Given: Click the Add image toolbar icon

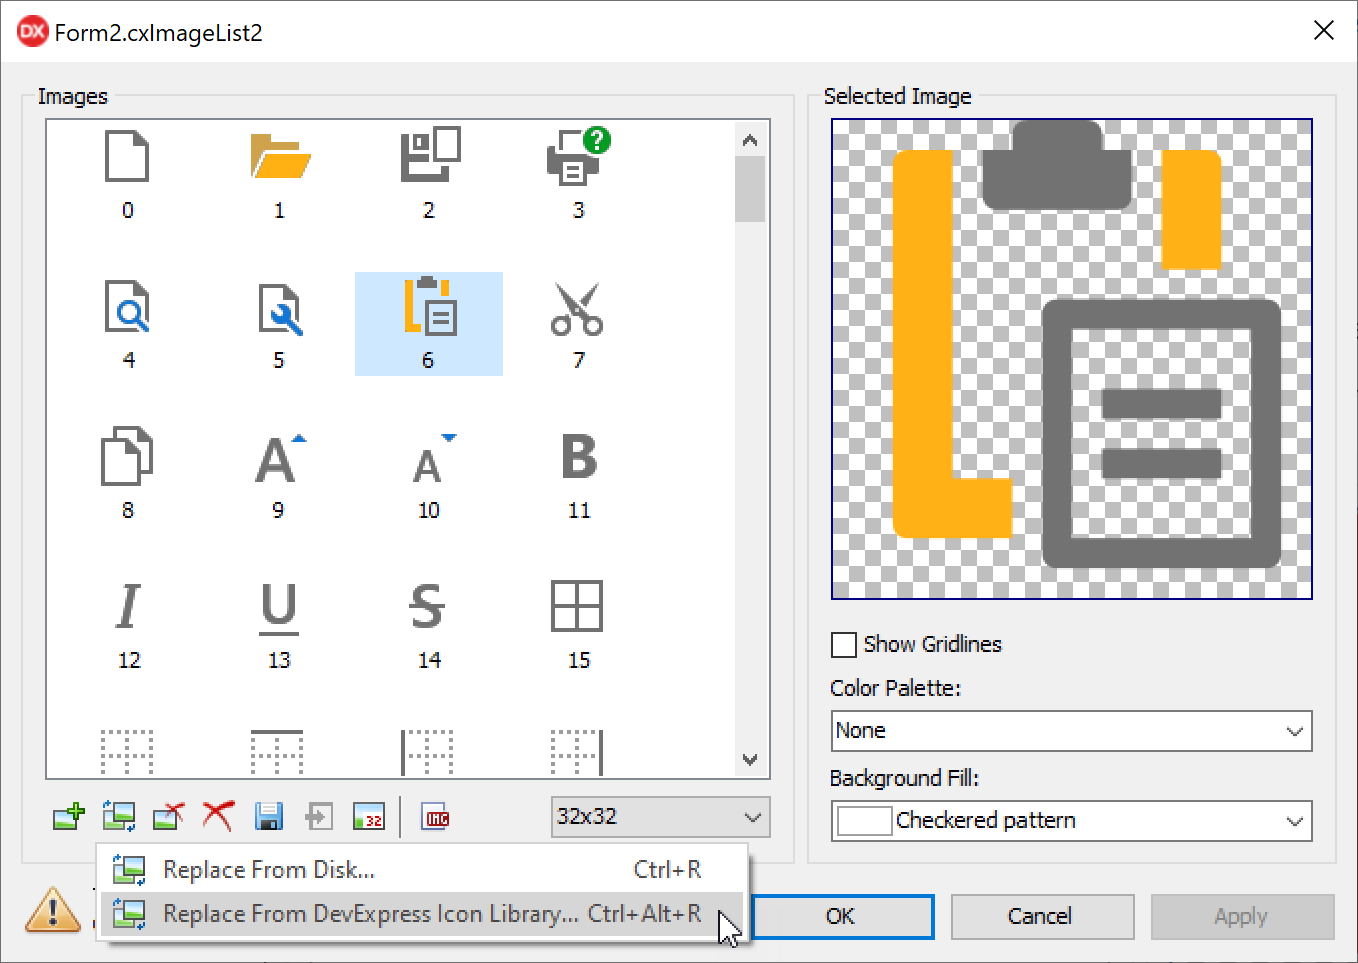Looking at the screenshot, I should (x=69, y=817).
